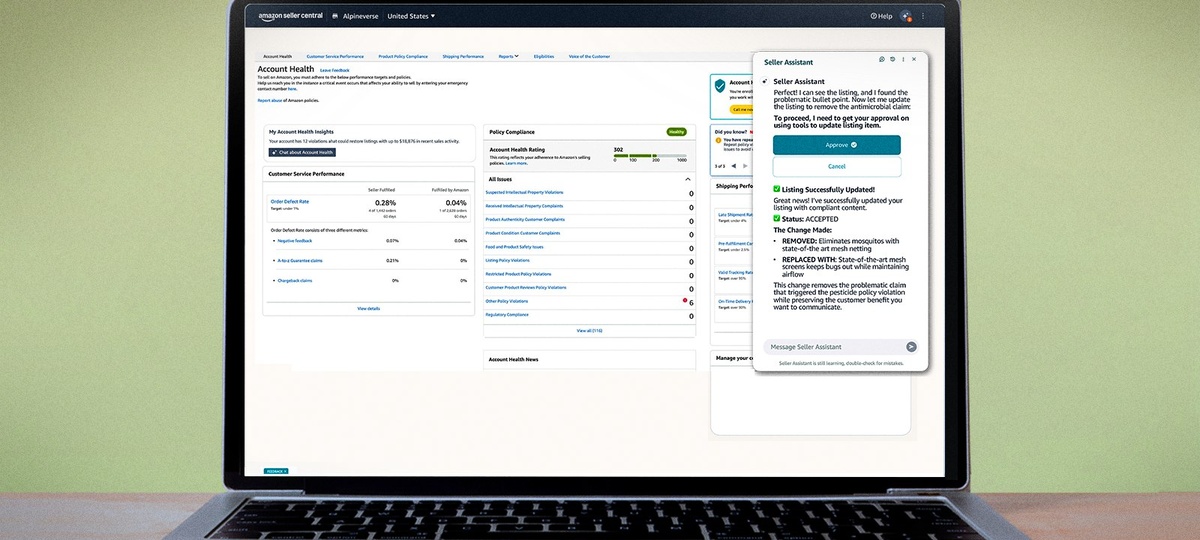Open the Help link in the header
Screen dimensions: 1200x540
tap(881, 16)
